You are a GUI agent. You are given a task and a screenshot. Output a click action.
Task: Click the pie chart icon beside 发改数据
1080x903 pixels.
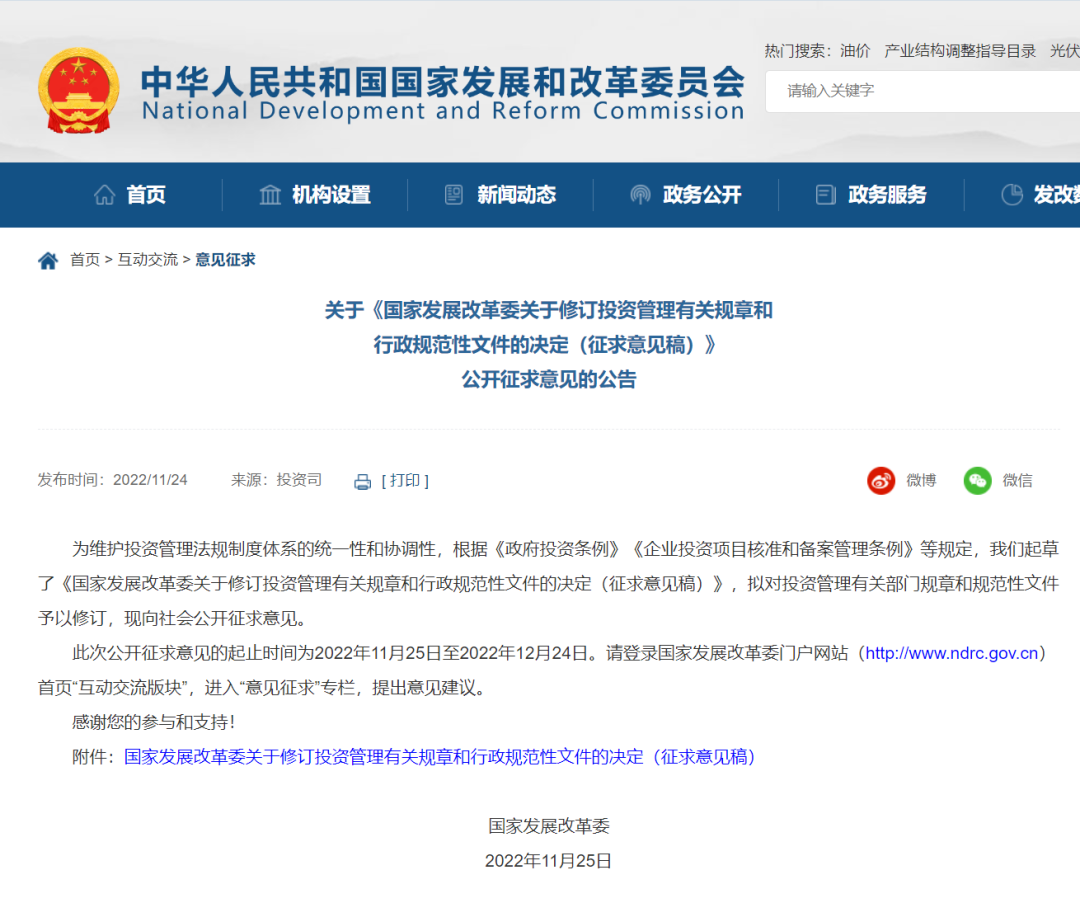[1011, 195]
